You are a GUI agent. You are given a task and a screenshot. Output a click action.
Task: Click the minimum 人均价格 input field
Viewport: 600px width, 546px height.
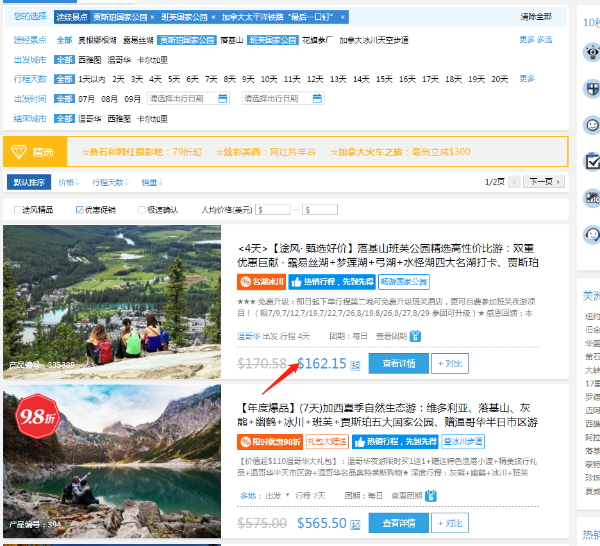273,210
